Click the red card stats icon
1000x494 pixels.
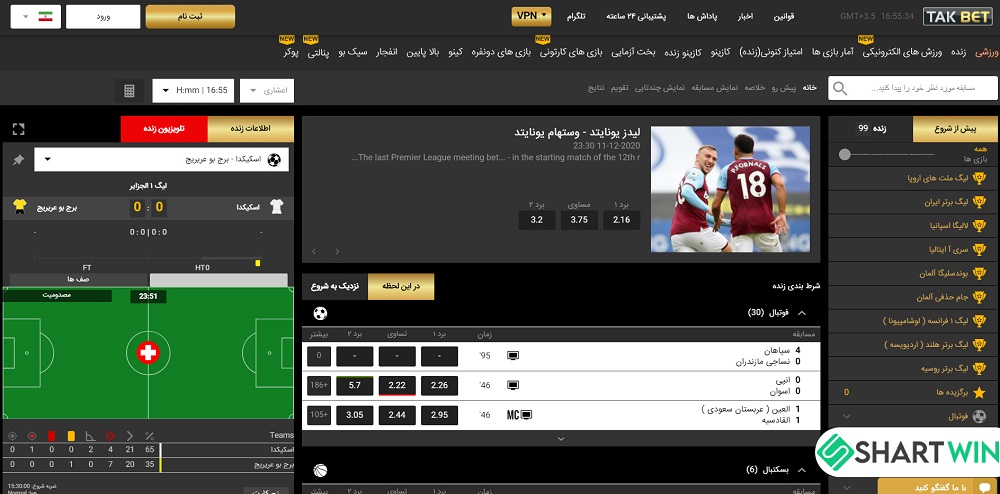(x=52, y=436)
